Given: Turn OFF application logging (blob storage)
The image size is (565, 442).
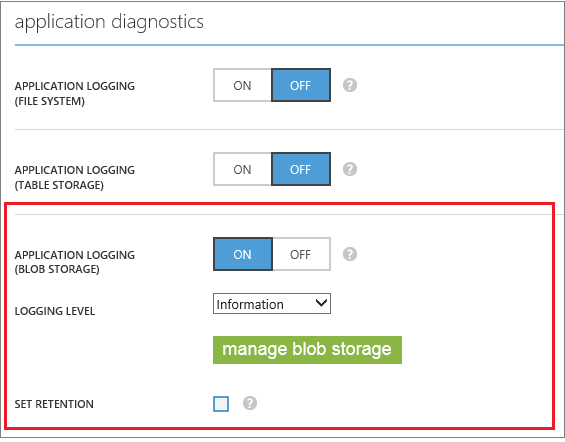Looking at the screenshot, I should (301, 254).
